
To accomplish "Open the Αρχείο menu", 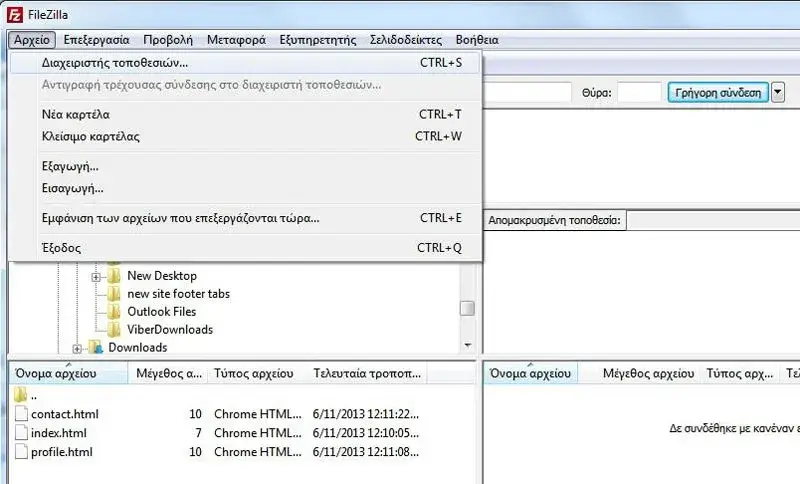I will [32, 40].
